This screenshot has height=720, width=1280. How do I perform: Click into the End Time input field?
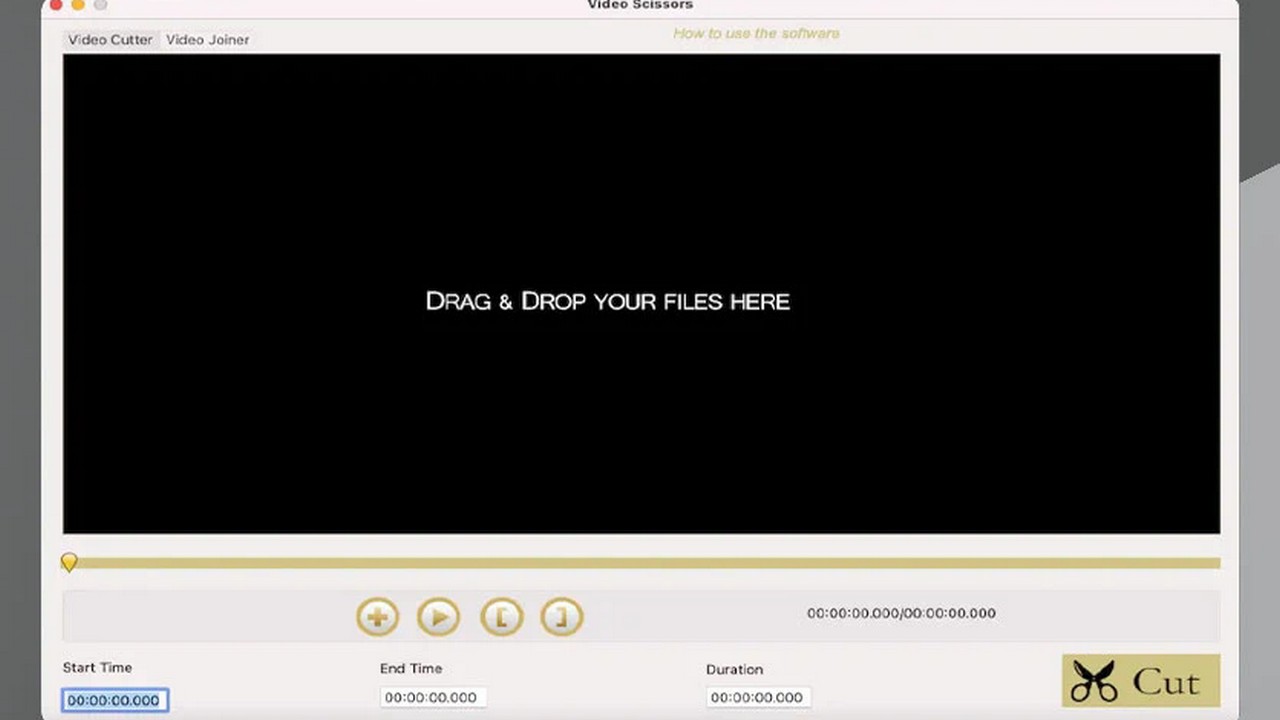point(432,697)
